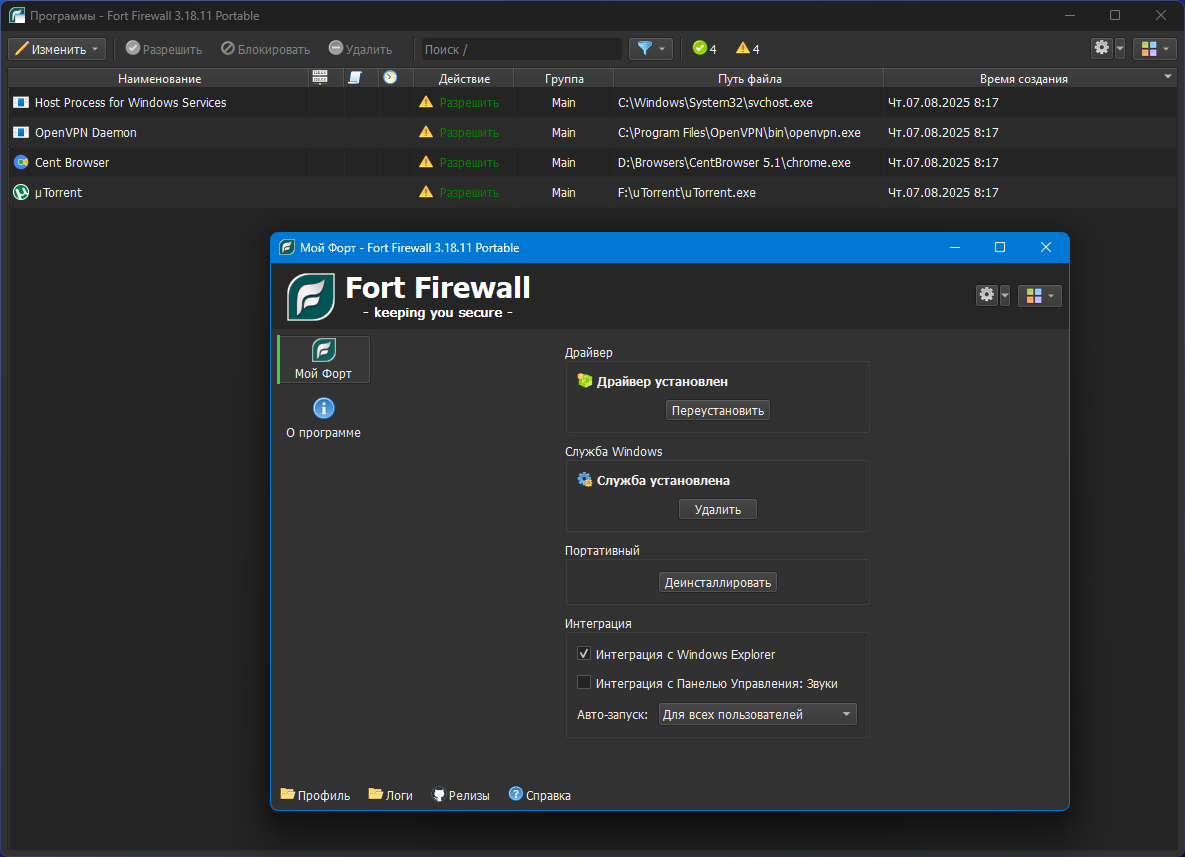Click the Main group cell for OpenVPN Daemon
Screen dimensions: 1185x857
coord(564,133)
